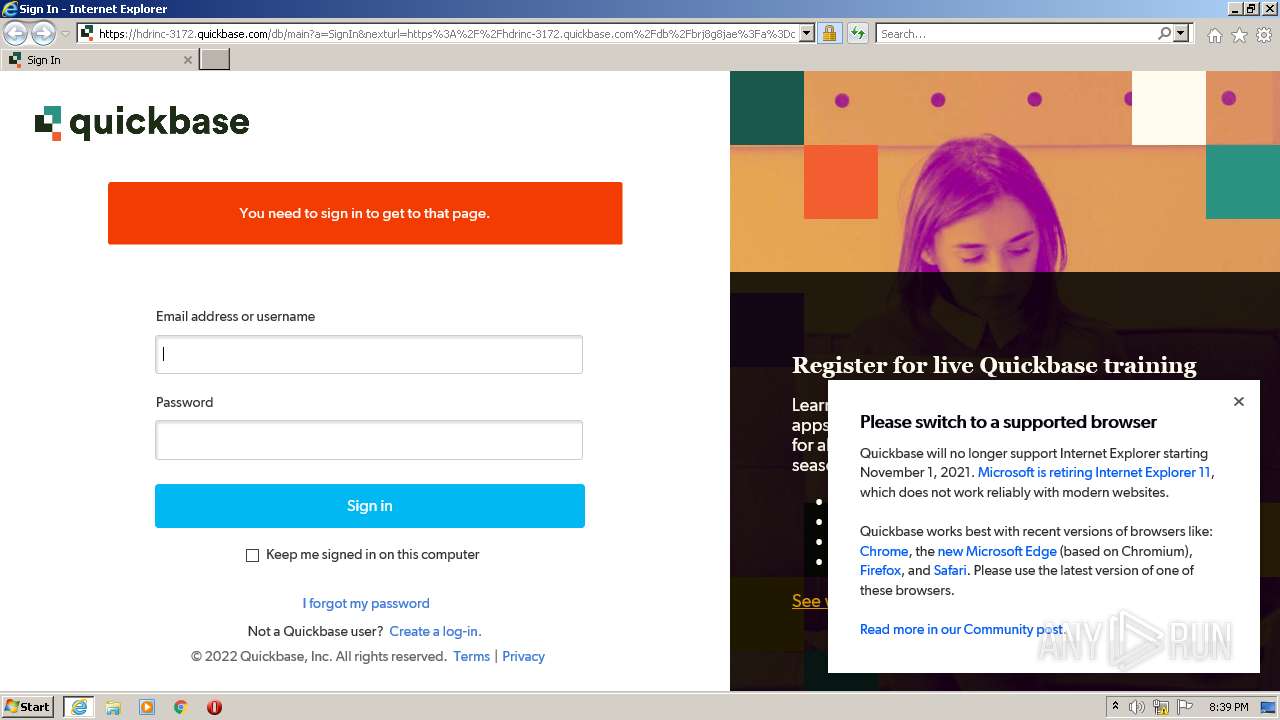Close the Sign In tab
The height and width of the screenshot is (720, 1280).
pyautogui.click(x=187, y=60)
